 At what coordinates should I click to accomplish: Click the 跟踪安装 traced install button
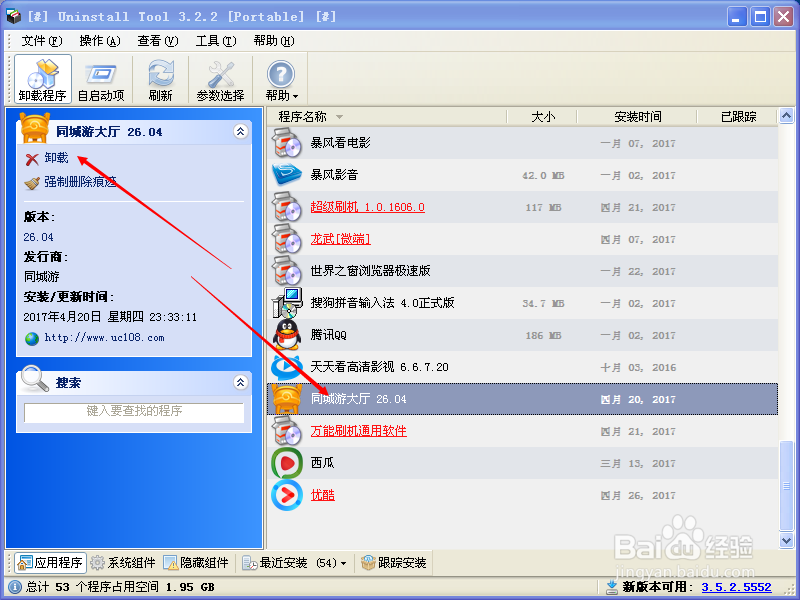tap(394, 563)
